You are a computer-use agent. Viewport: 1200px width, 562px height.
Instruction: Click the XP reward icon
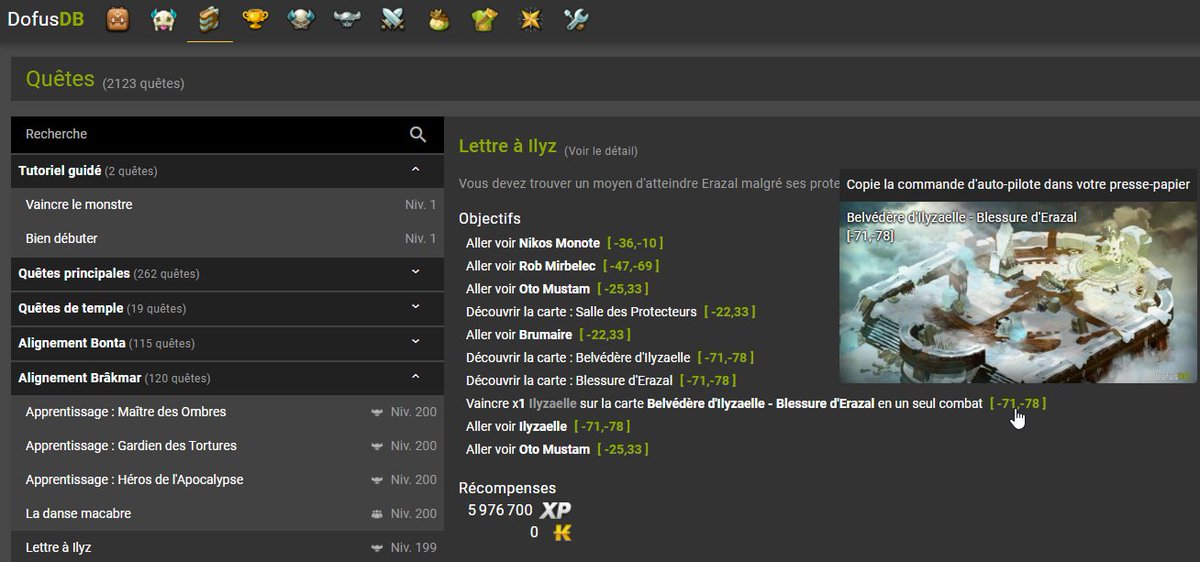point(556,510)
